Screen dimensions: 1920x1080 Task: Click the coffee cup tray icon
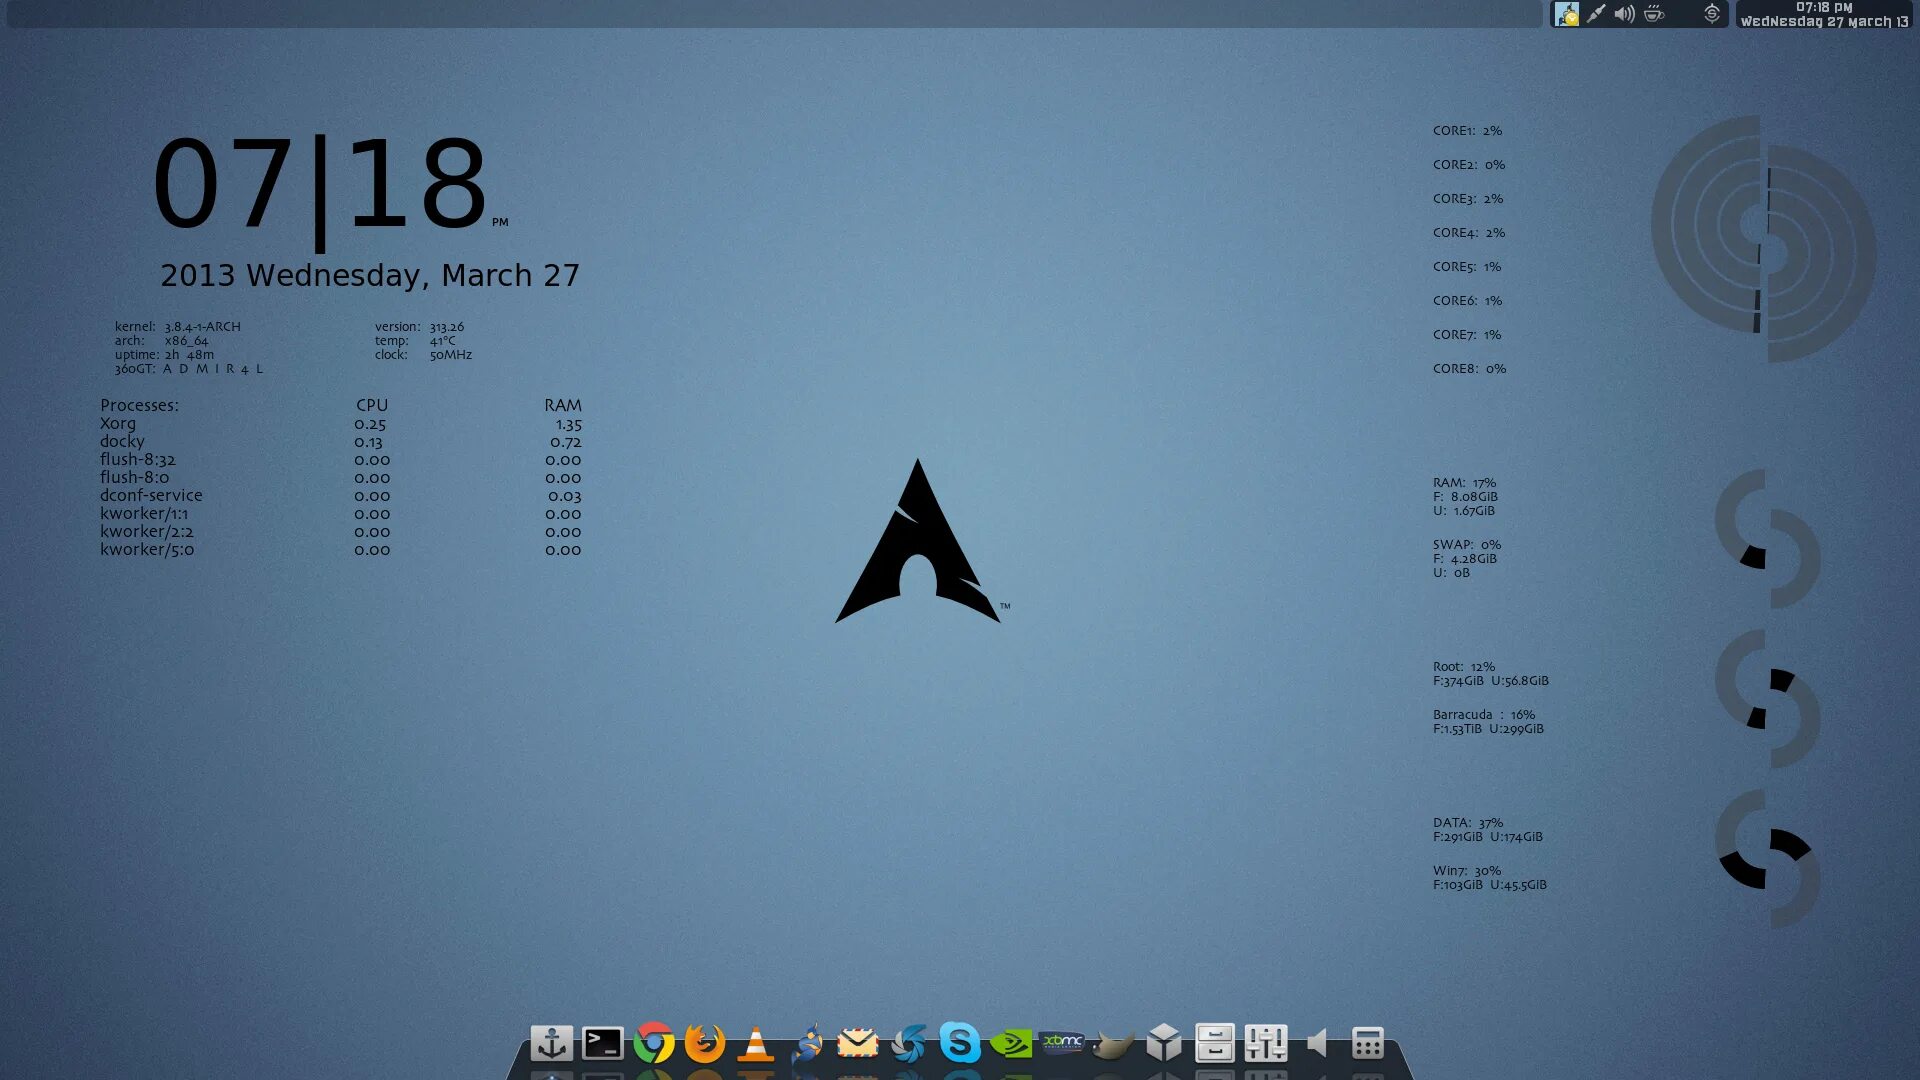coord(1654,14)
